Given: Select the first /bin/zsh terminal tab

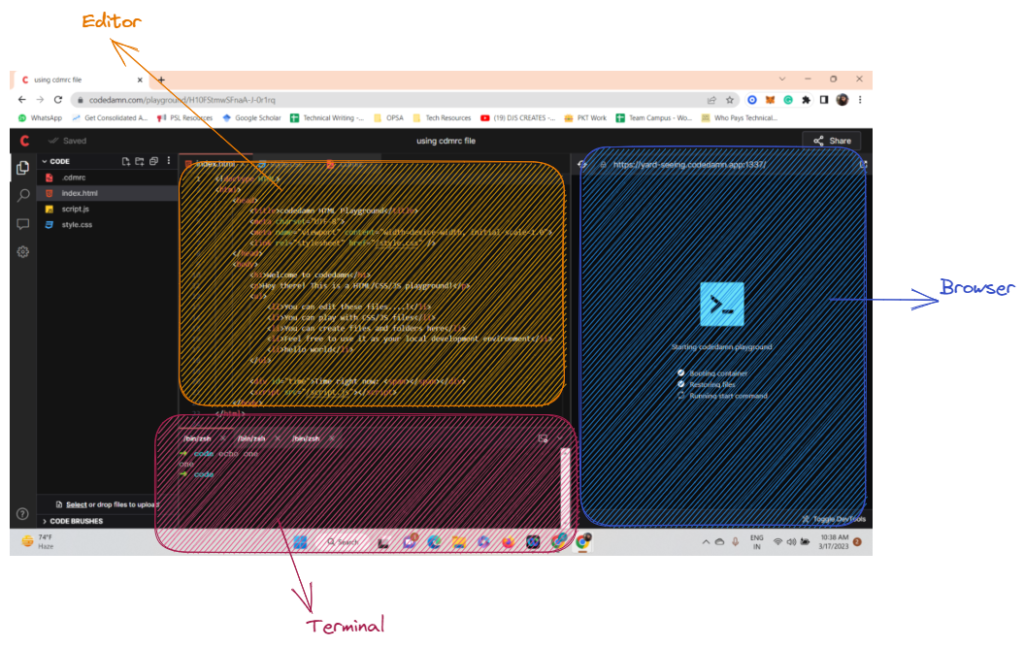Looking at the screenshot, I should pos(197,439).
